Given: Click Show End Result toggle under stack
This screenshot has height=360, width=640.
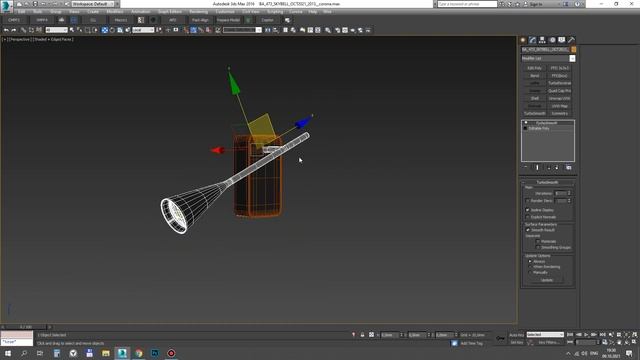Looking at the screenshot, I should point(537,168).
